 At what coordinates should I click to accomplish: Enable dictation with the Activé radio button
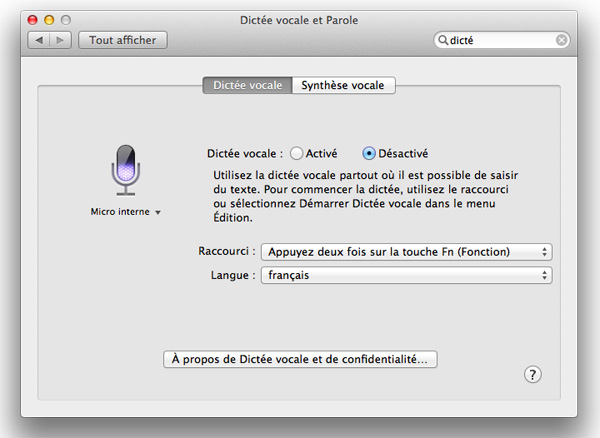pos(296,154)
